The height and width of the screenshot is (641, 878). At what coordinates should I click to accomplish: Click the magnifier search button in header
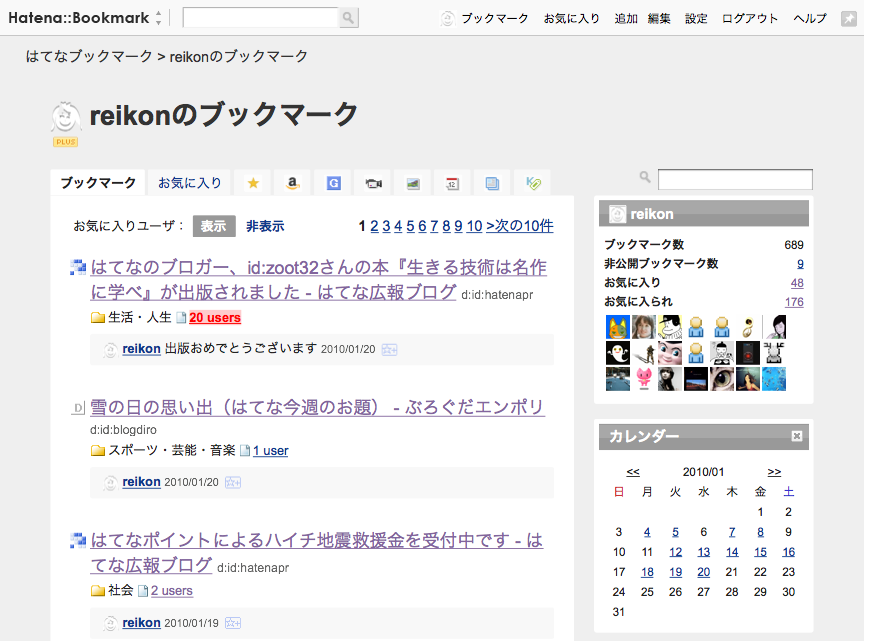point(348,18)
